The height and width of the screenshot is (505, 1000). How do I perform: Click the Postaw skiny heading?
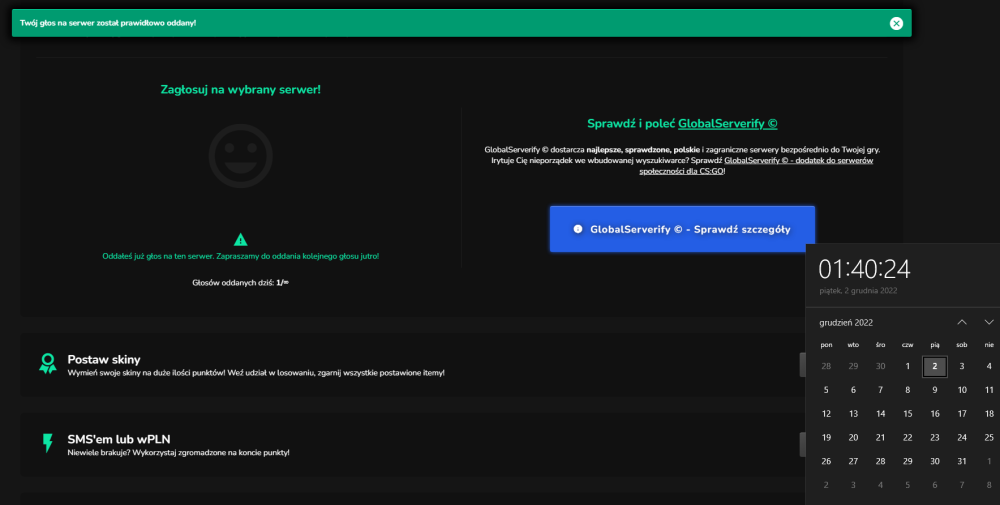[104, 360]
